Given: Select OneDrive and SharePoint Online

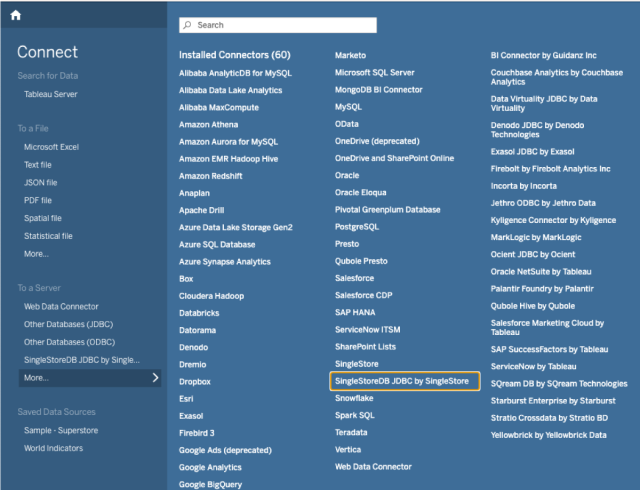Looking at the screenshot, I should click(x=394, y=158).
